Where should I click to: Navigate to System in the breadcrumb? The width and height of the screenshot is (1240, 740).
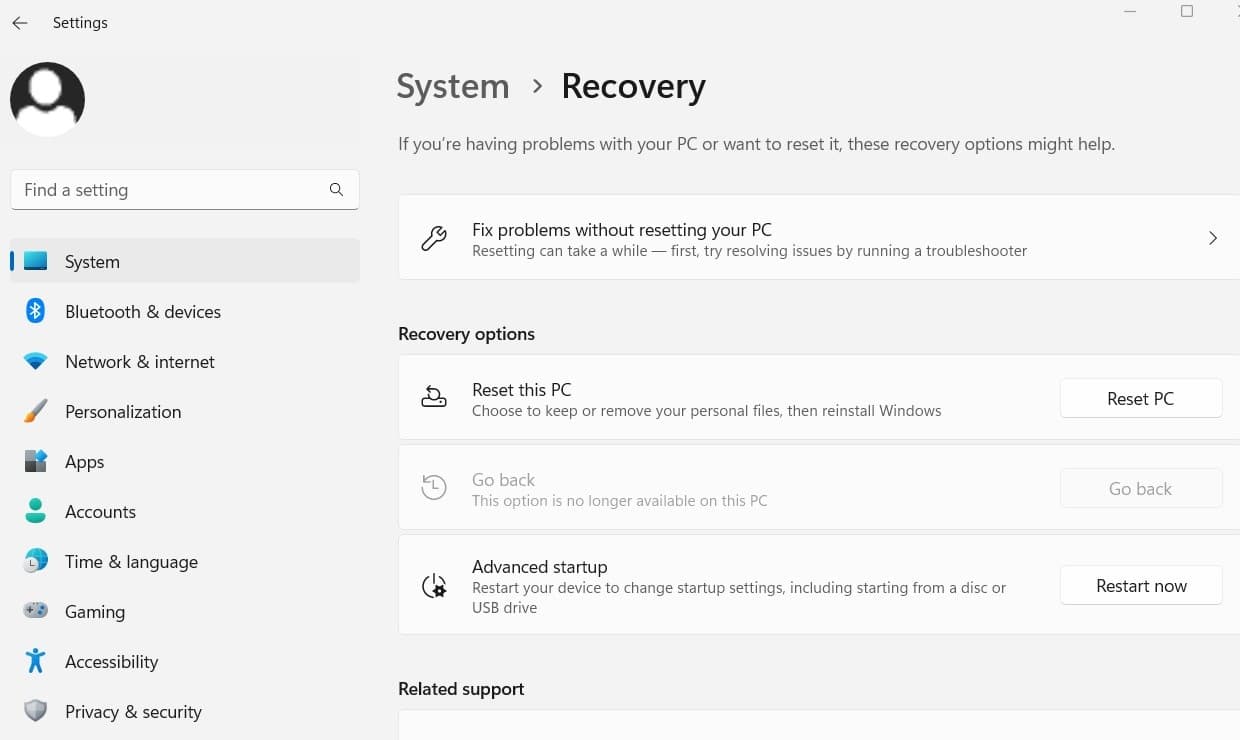tap(452, 87)
